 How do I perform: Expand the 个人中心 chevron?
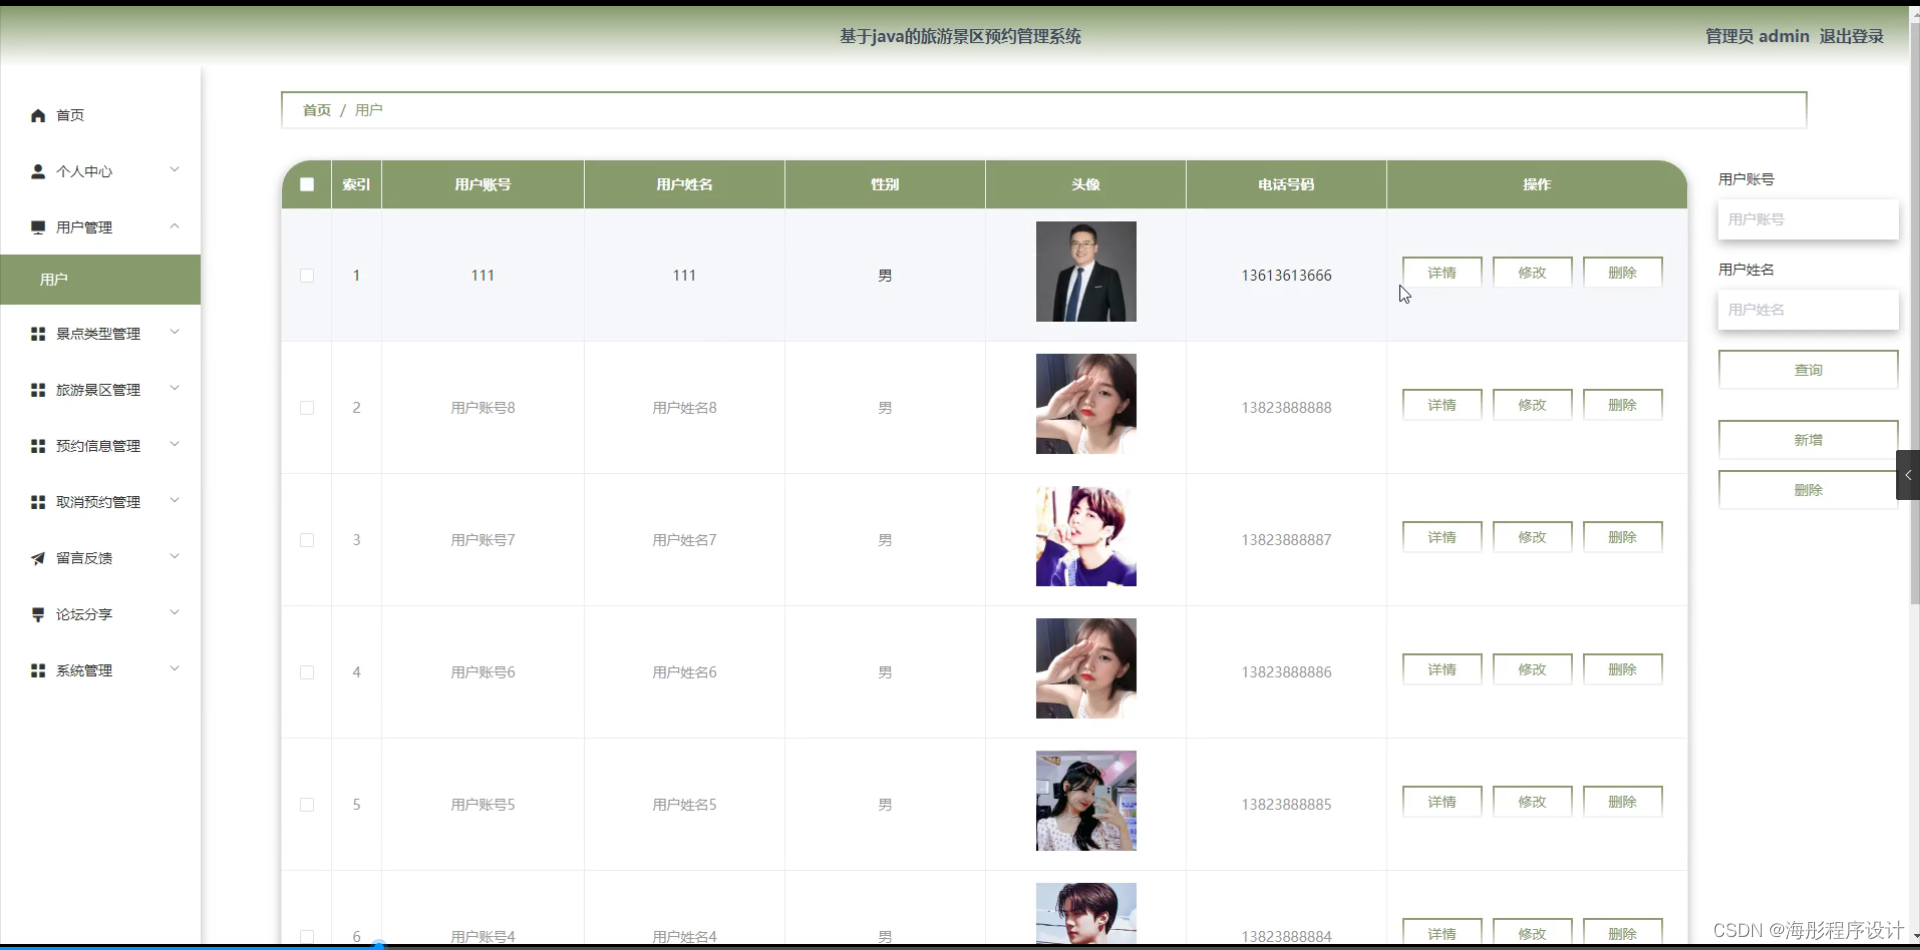(x=175, y=170)
